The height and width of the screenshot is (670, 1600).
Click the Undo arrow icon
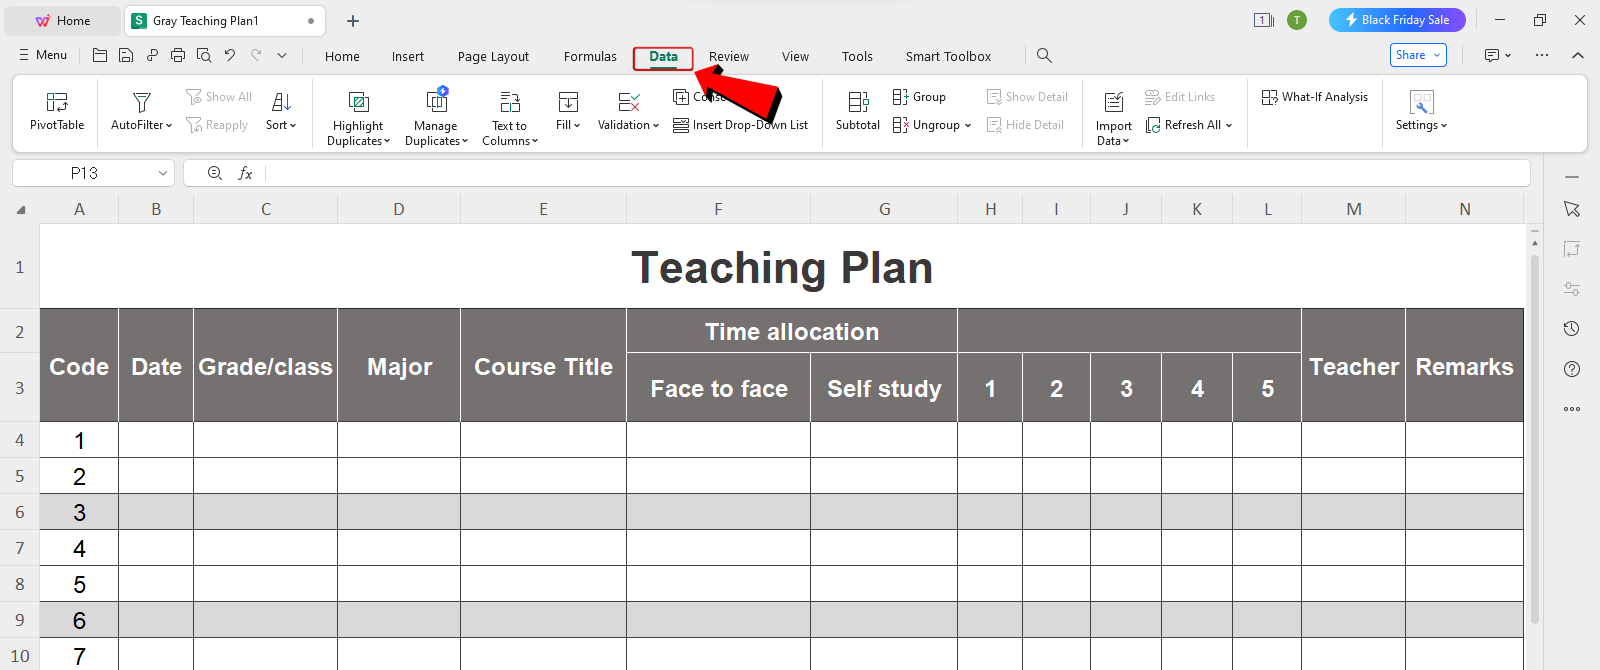click(x=230, y=56)
